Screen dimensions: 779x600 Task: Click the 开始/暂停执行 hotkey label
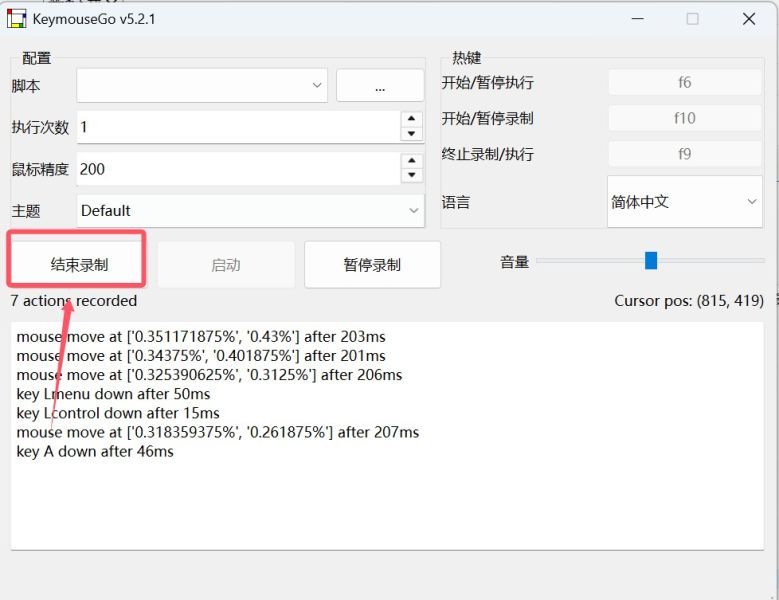coord(488,82)
